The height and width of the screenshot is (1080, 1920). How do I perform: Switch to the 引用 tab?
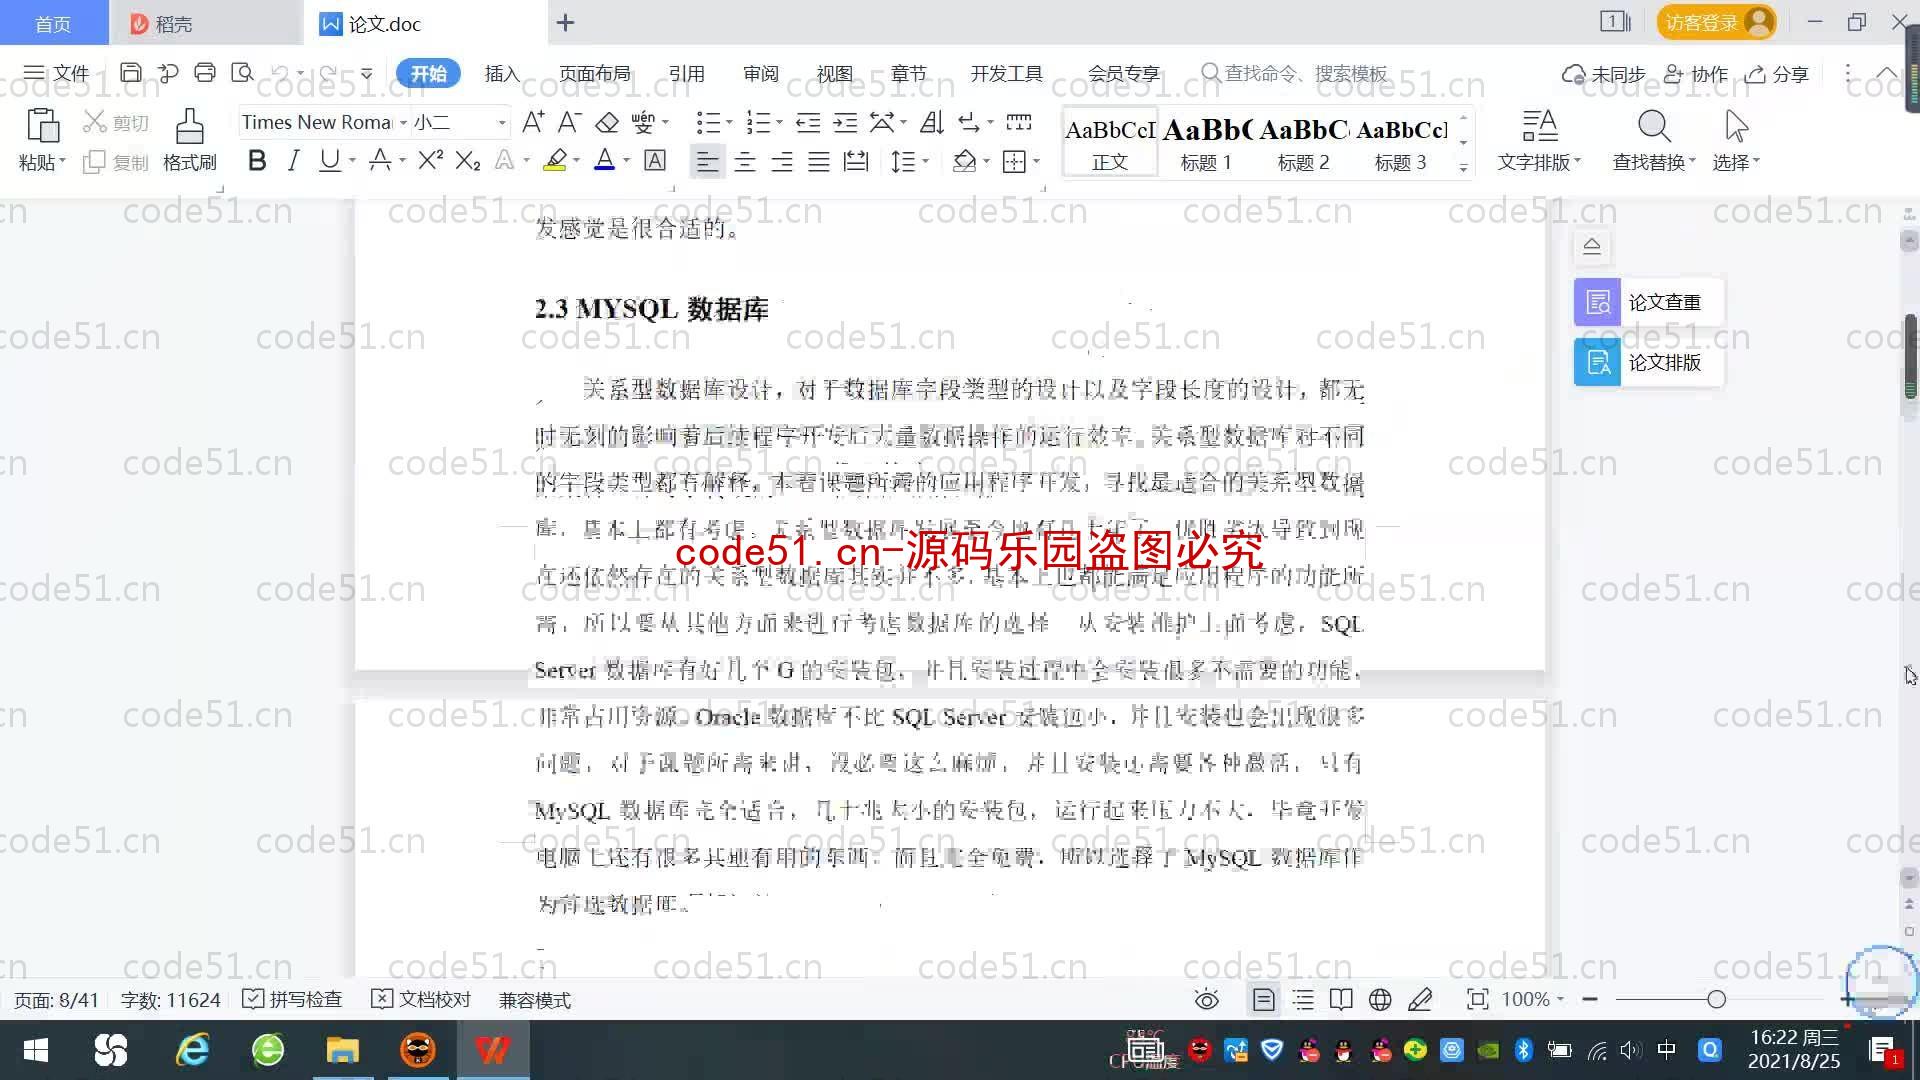click(x=686, y=73)
